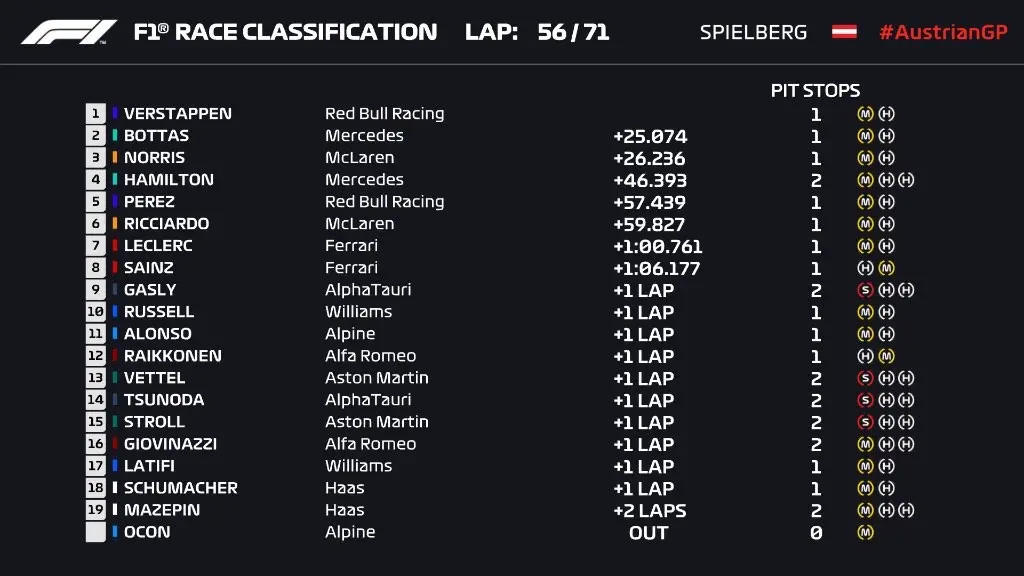Click the Austrian flag icon

[x=844, y=32]
